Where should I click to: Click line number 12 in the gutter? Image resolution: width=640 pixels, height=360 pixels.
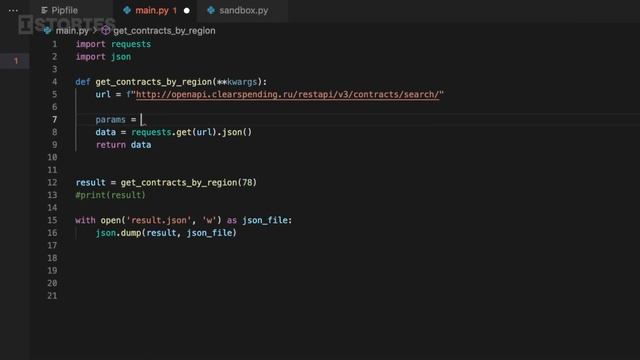click(x=52, y=182)
